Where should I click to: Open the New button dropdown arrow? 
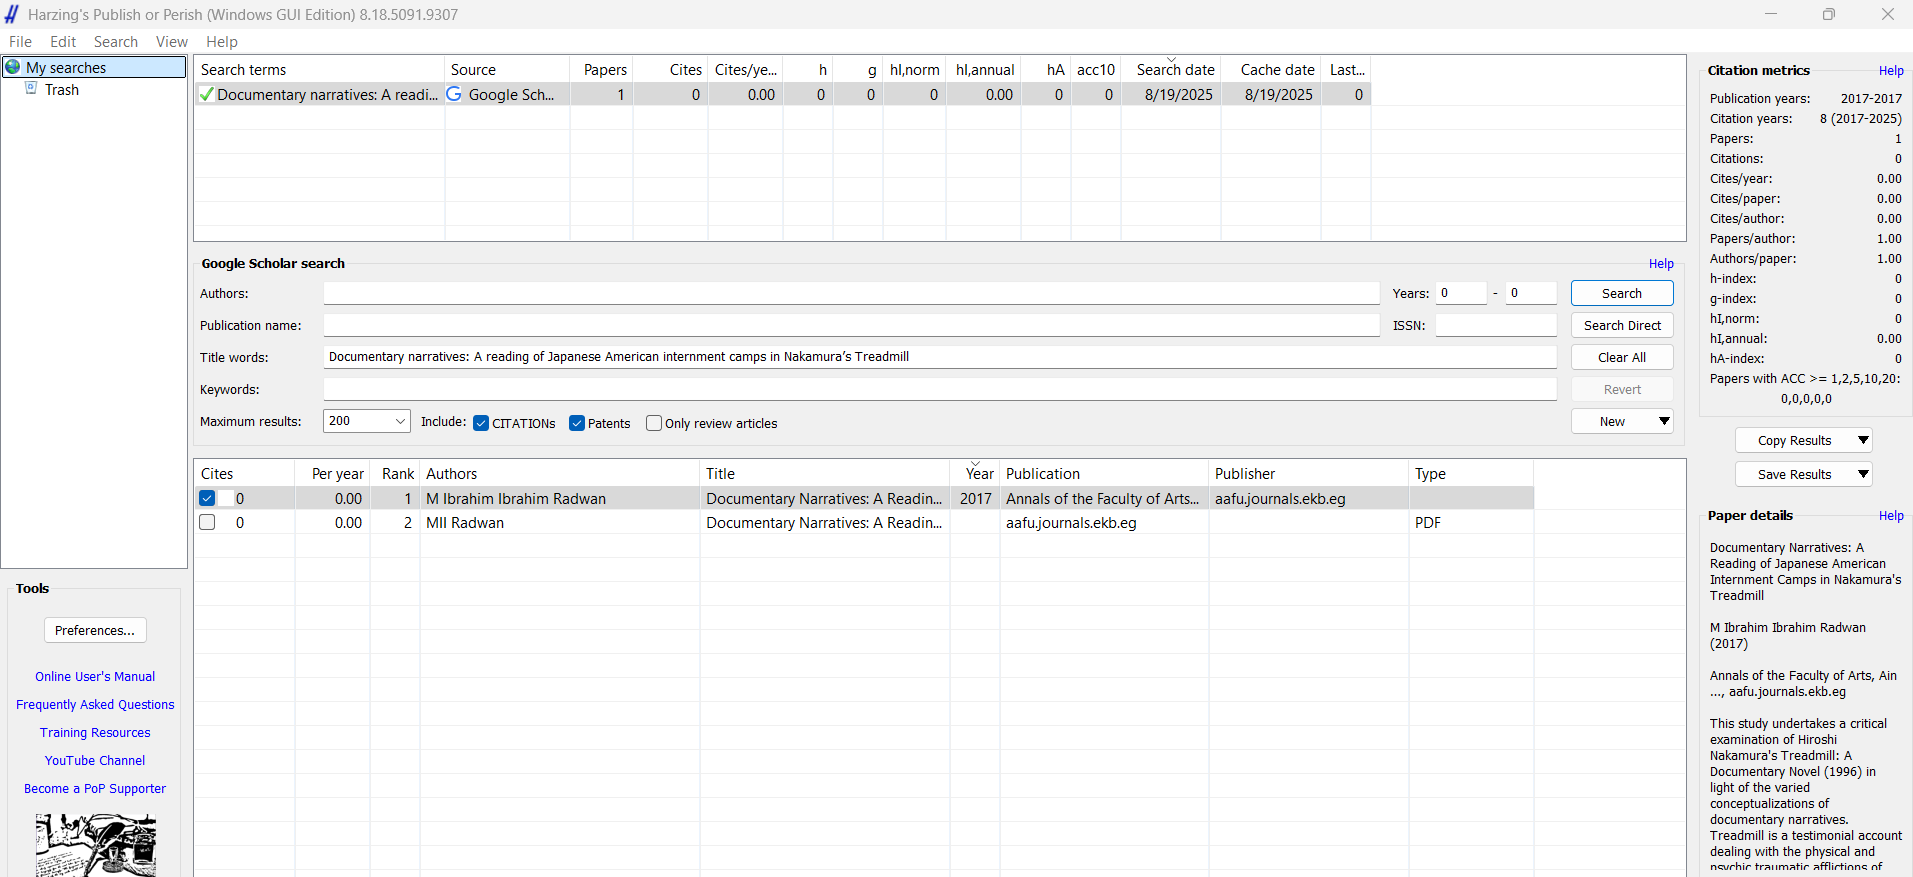pos(1664,421)
